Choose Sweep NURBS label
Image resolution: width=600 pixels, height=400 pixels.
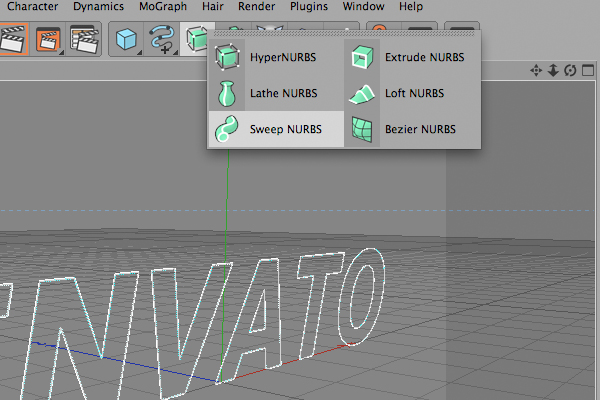(x=285, y=129)
